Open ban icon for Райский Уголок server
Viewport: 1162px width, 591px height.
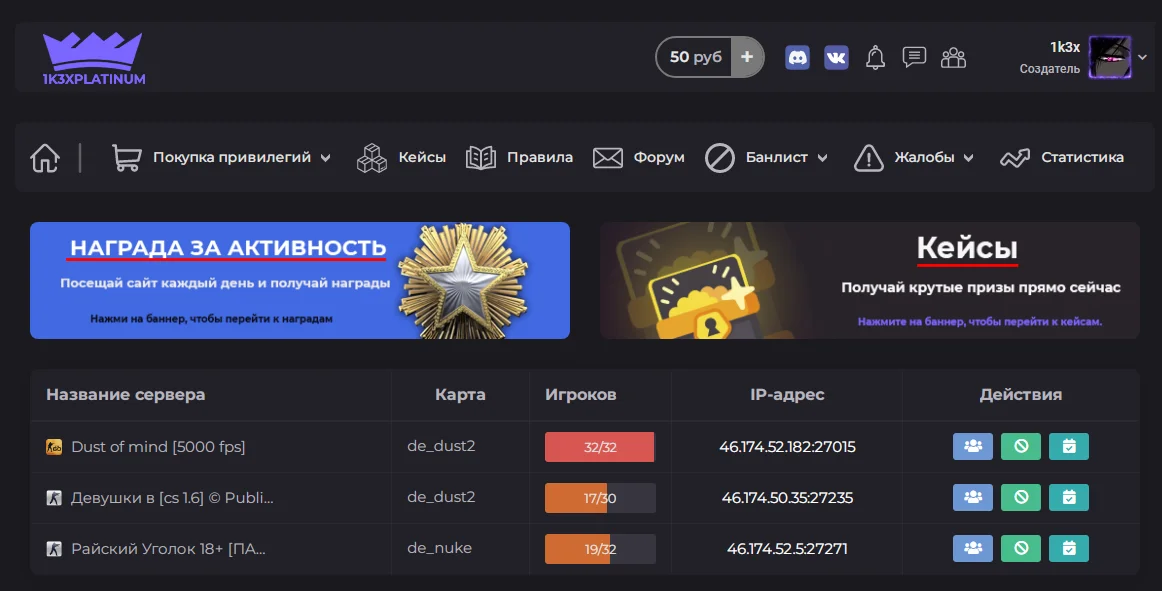pyautogui.click(x=1021, y=548)
